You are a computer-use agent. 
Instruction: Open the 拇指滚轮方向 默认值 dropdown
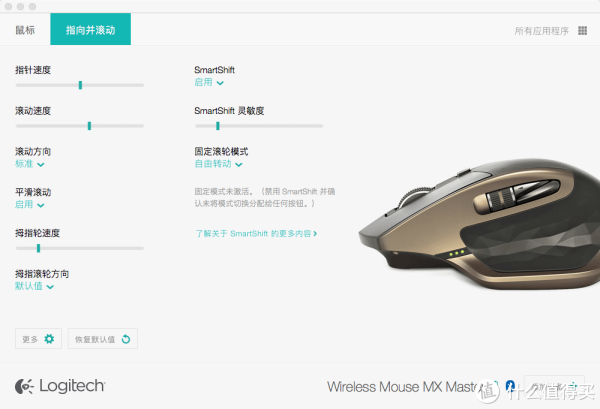[x=34, y=286]
